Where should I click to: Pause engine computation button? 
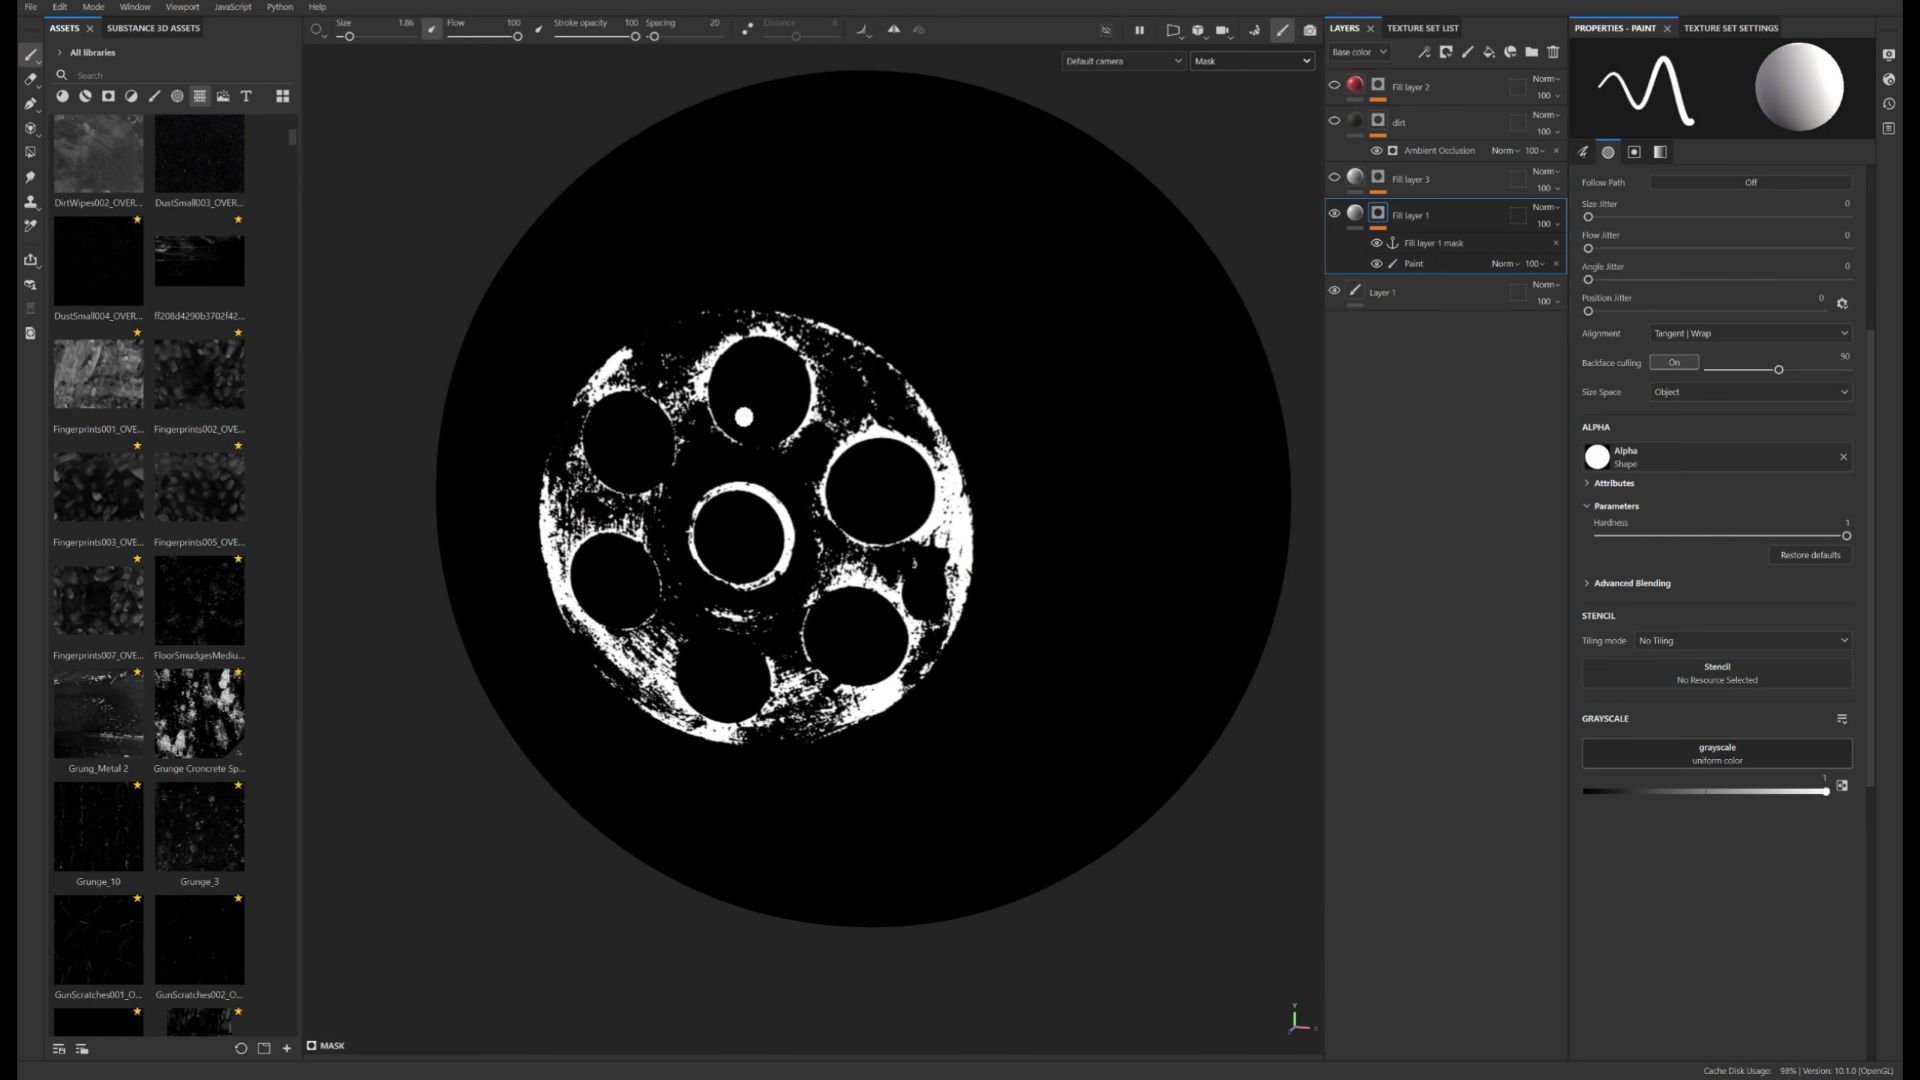[x=1139, y=30]
